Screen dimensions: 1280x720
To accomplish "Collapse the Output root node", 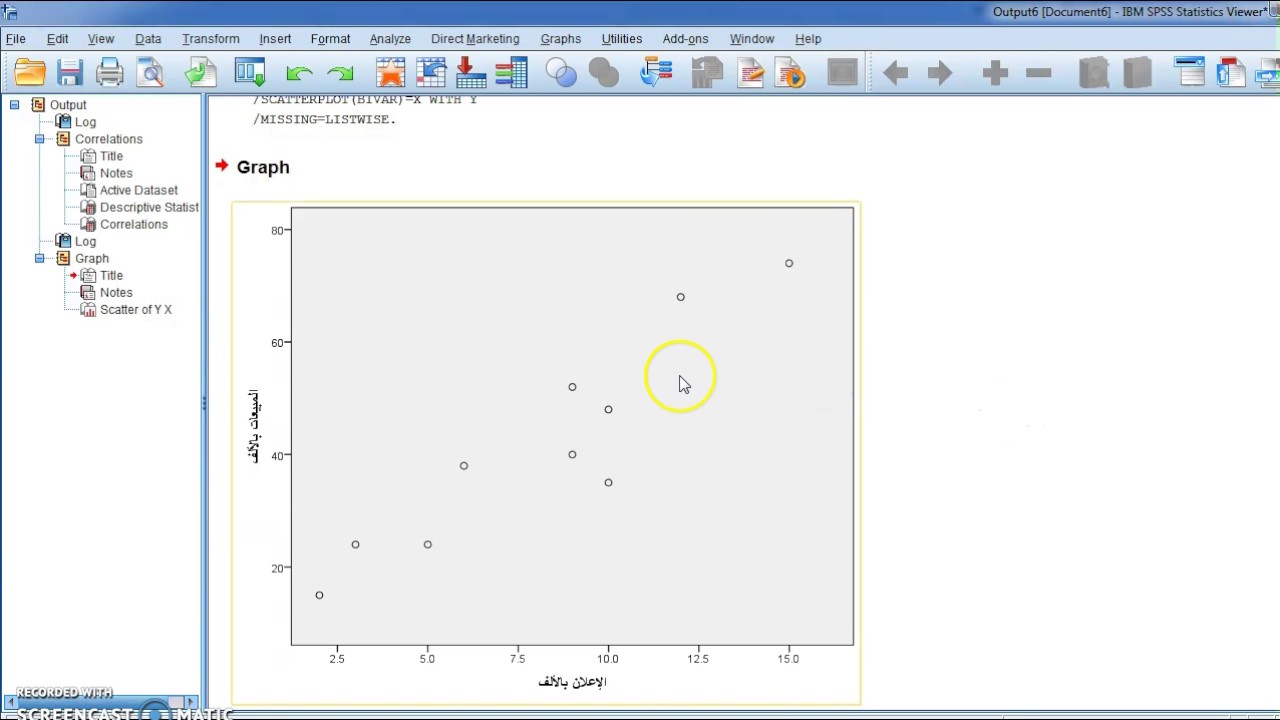I will pyautogui.click(x=14, y=105).
